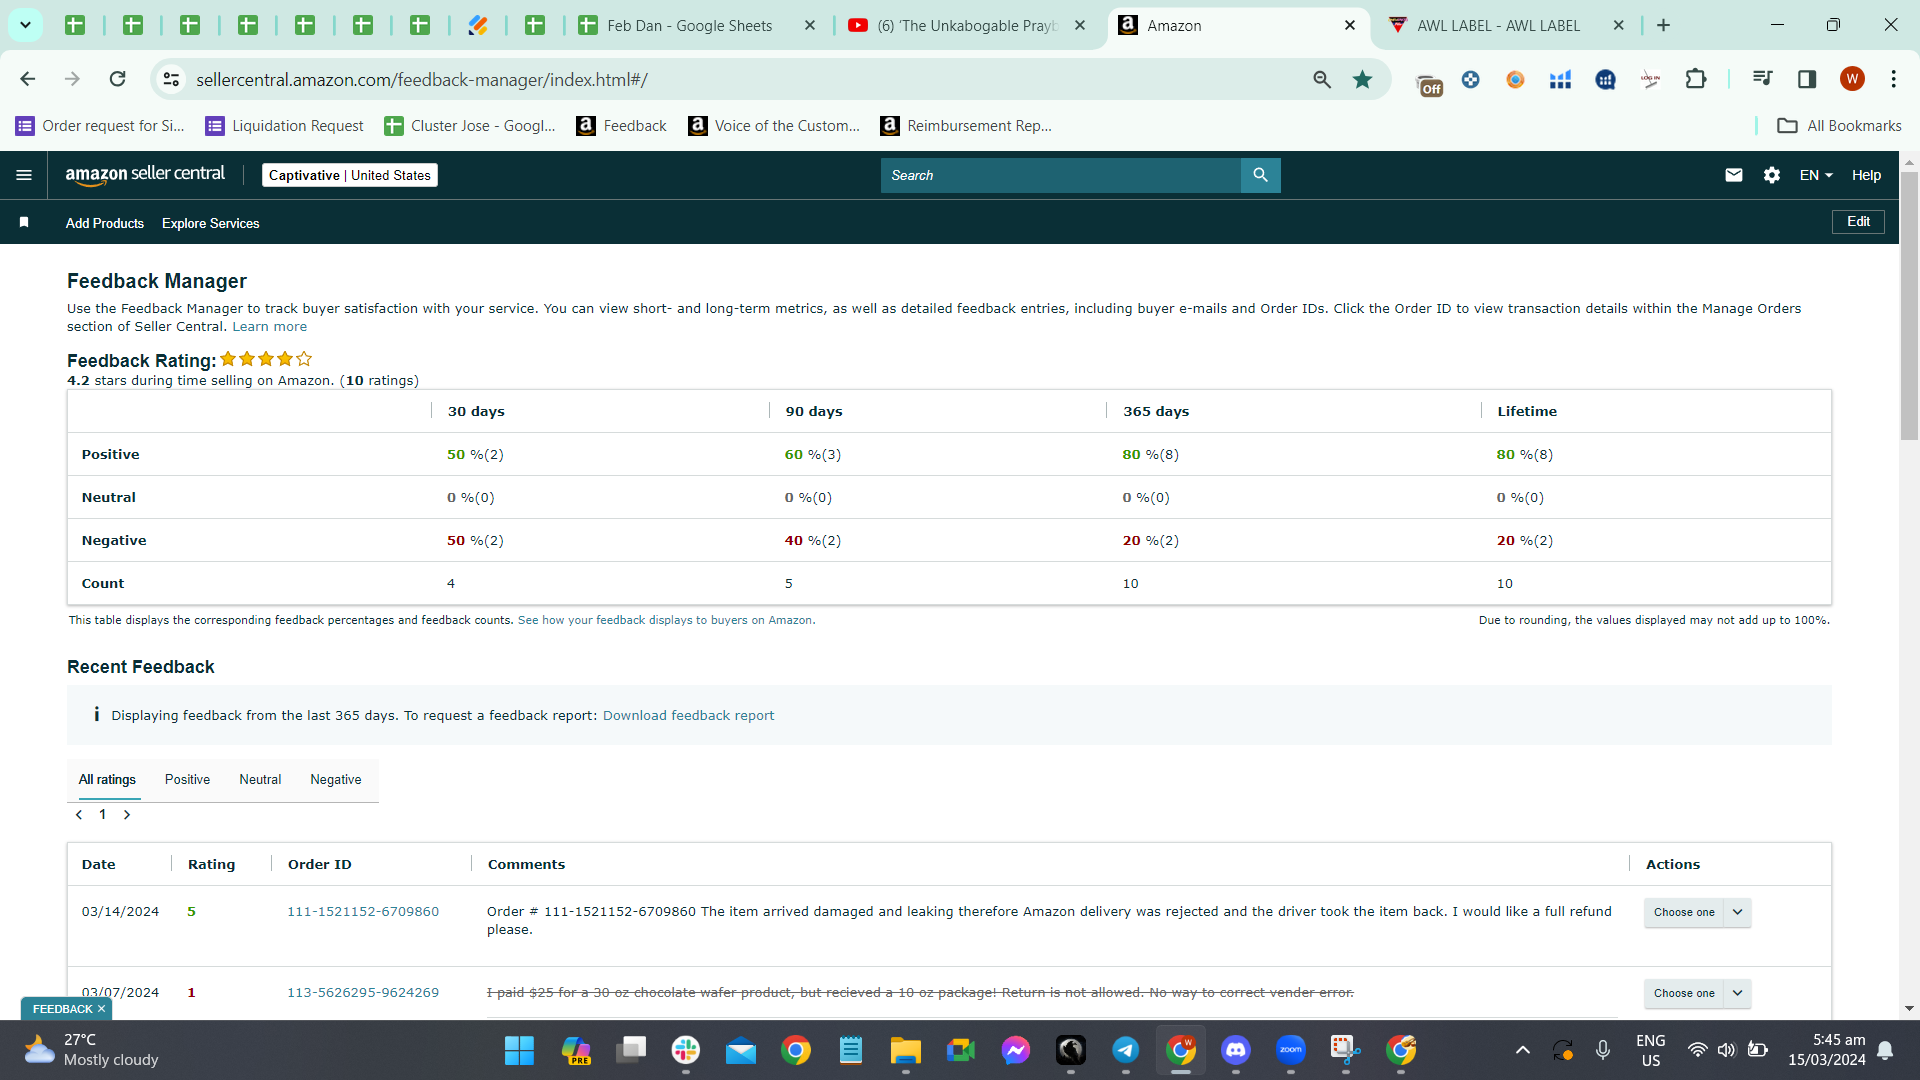1920x1080 pixels.
Task: Open Discord from the taskbar
Action: point(1236,1050)
